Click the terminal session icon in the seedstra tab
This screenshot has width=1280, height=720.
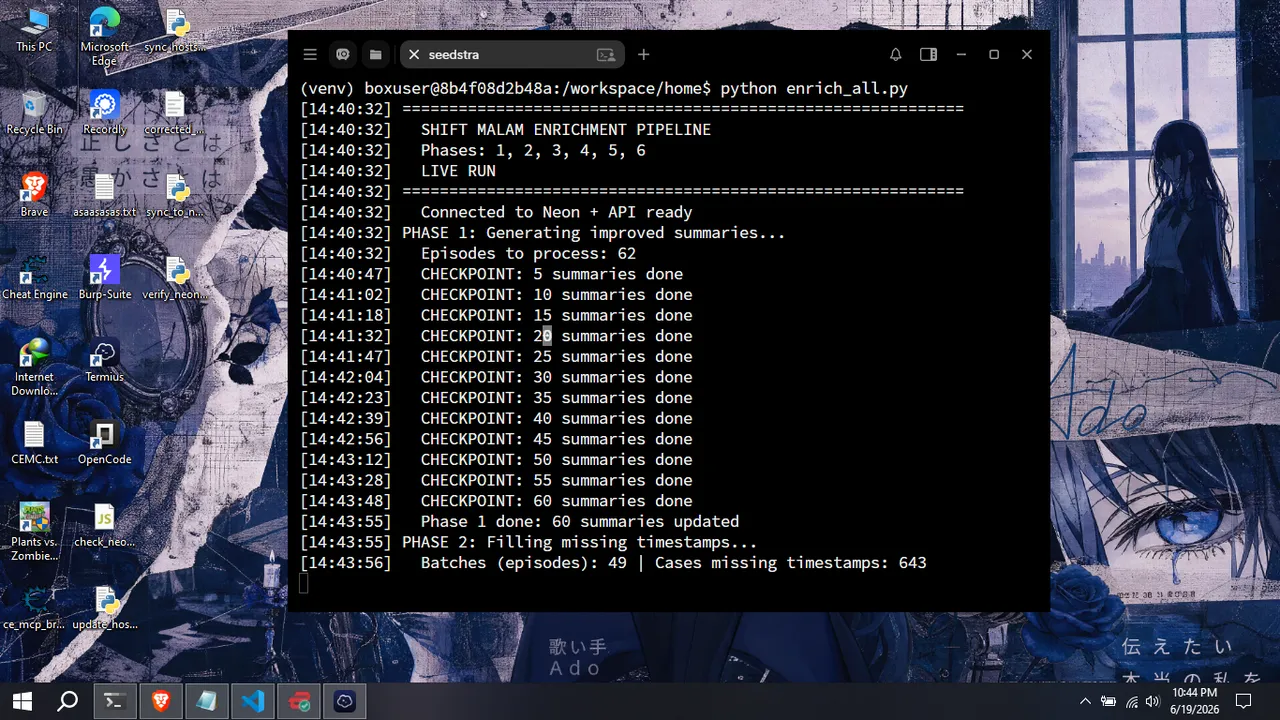[606, 55]
